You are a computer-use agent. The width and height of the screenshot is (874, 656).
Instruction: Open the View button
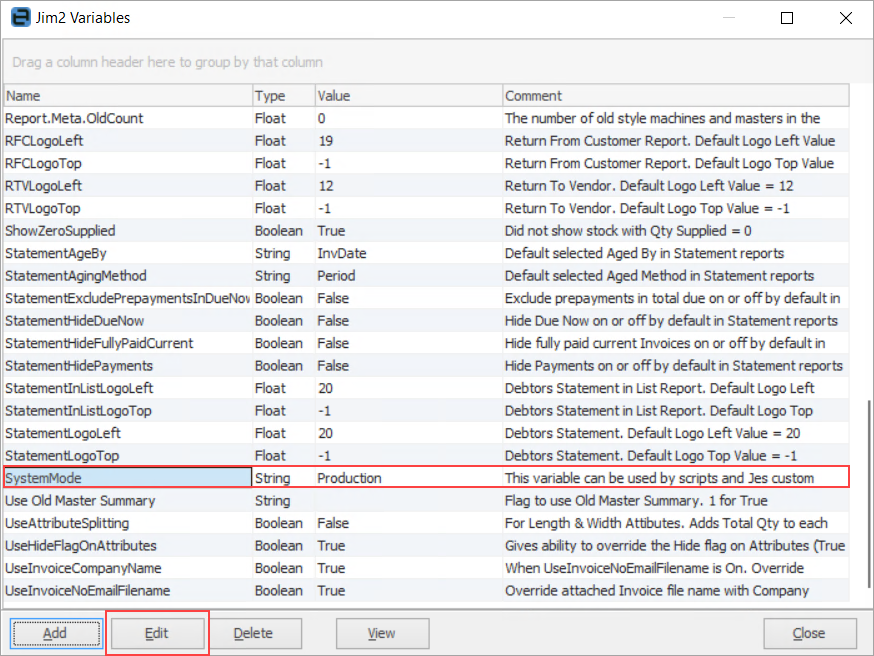pos(381,633)
